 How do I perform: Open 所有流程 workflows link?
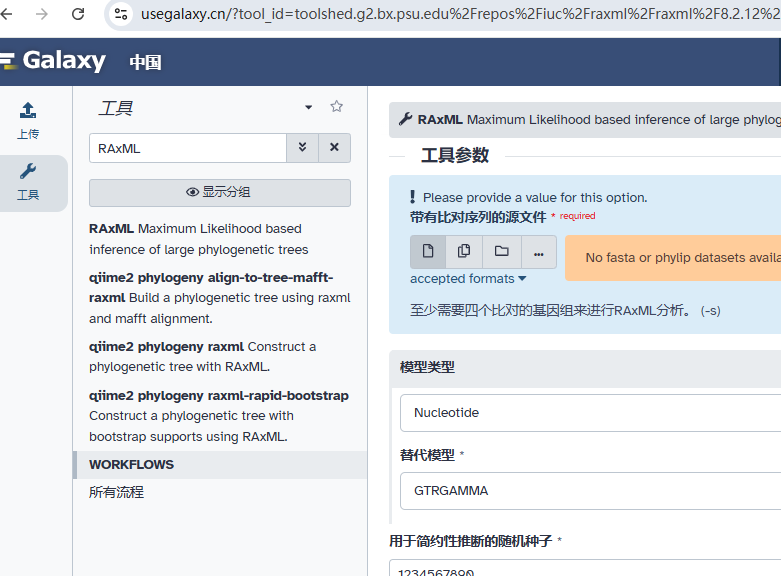pyautogui.click(x=117, y=492)
